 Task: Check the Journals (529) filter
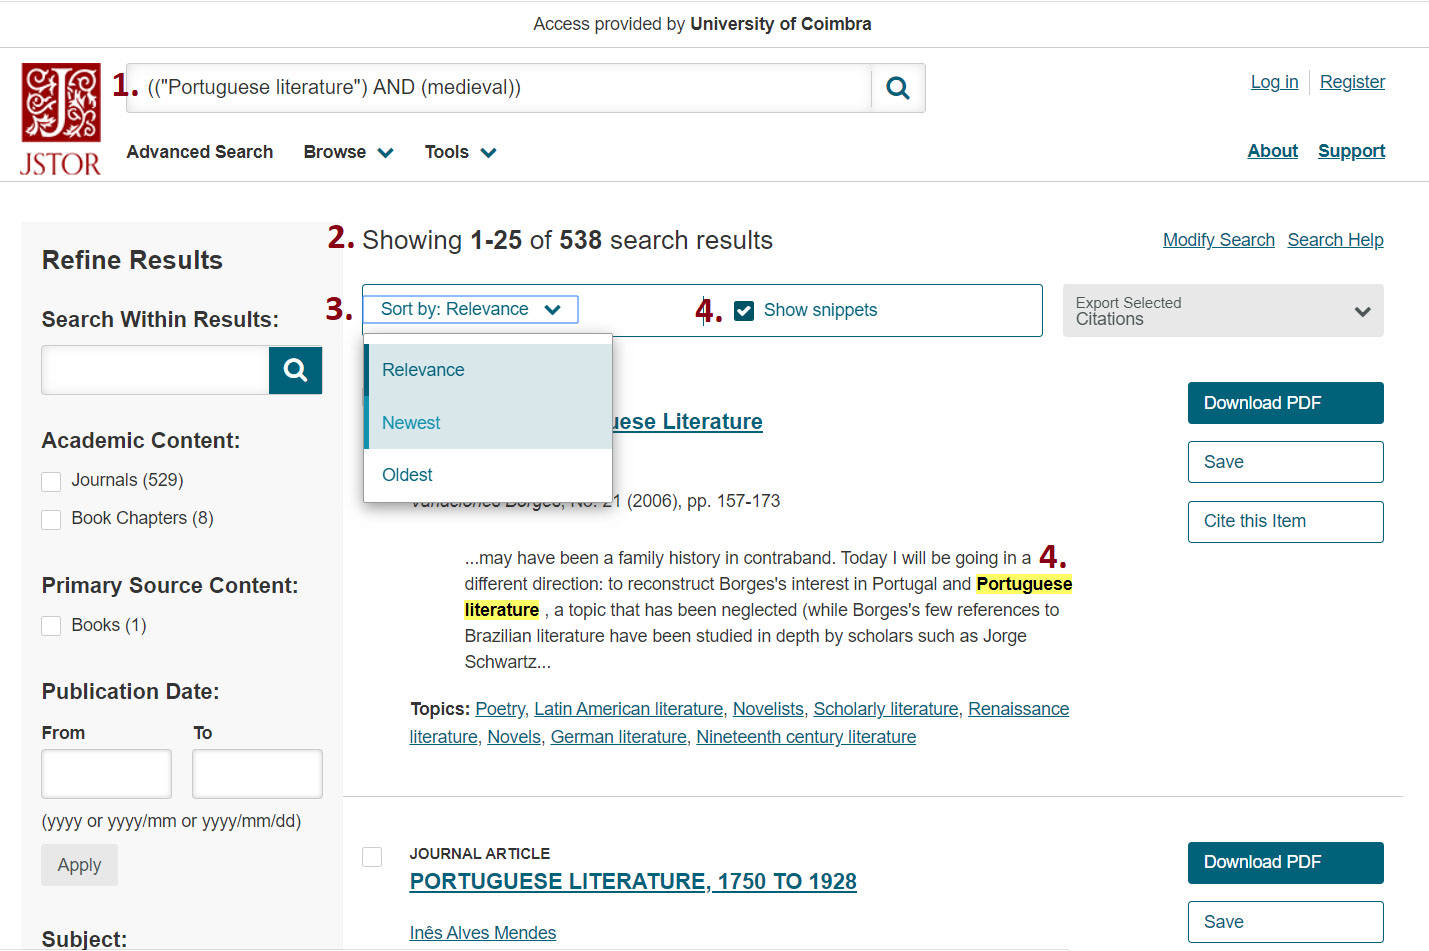52,482
